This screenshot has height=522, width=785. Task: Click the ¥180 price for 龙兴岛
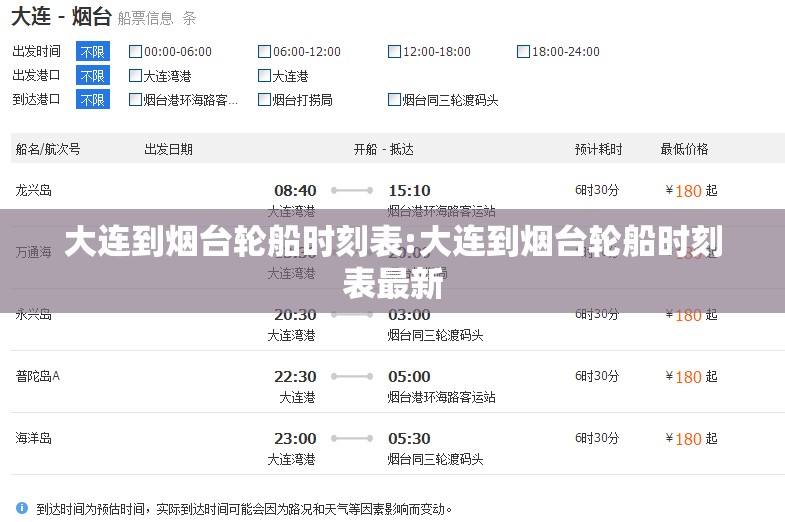click(x=683, y=191)
